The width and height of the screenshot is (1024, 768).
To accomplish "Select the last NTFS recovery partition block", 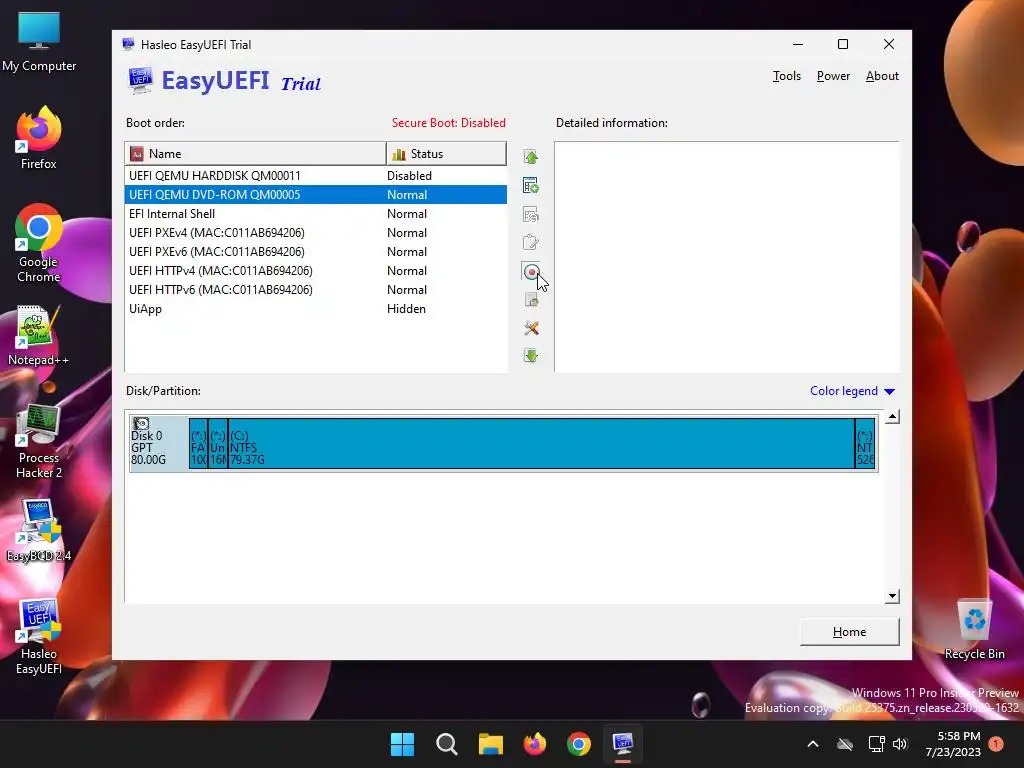I will pyautogui.click(x=865, y=443).
